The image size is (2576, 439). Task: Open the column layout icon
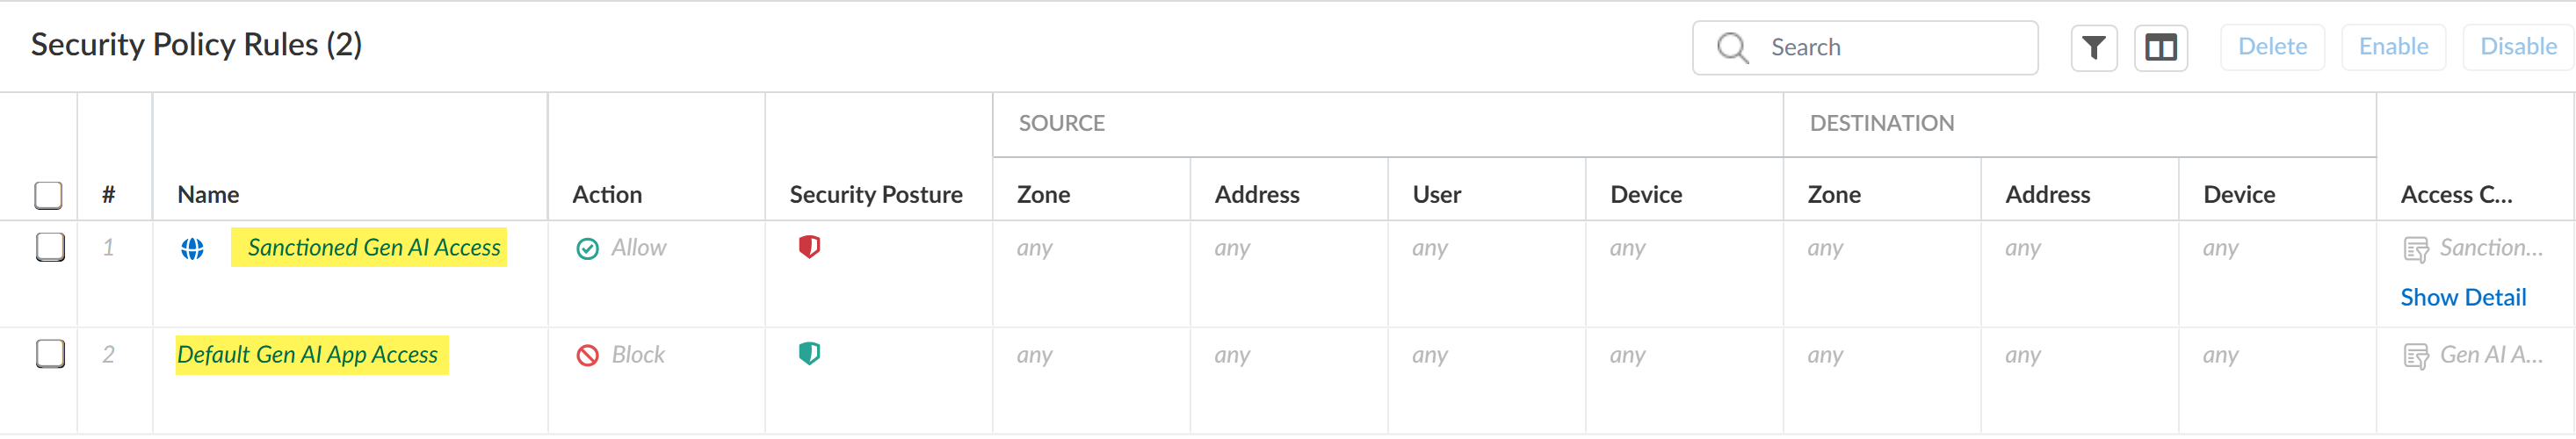coord(2160,47)
